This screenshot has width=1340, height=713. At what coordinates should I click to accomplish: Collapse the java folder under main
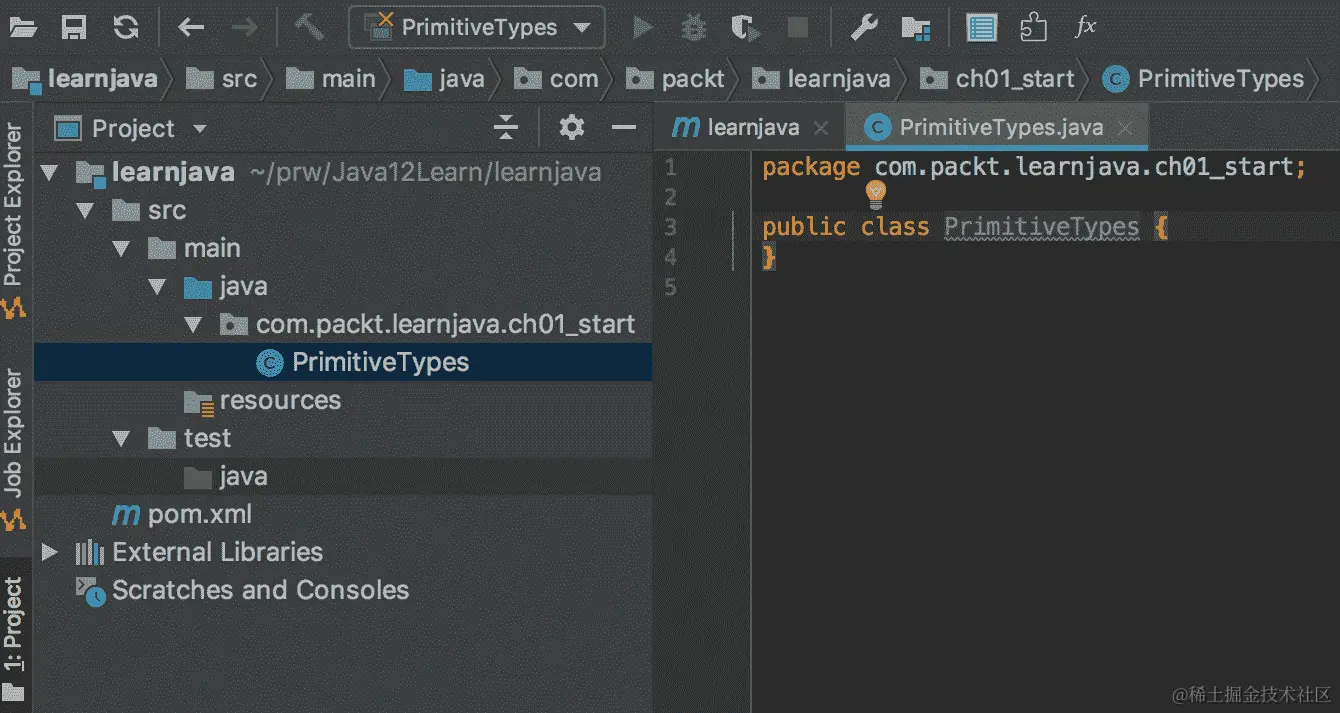coord(157,287)
